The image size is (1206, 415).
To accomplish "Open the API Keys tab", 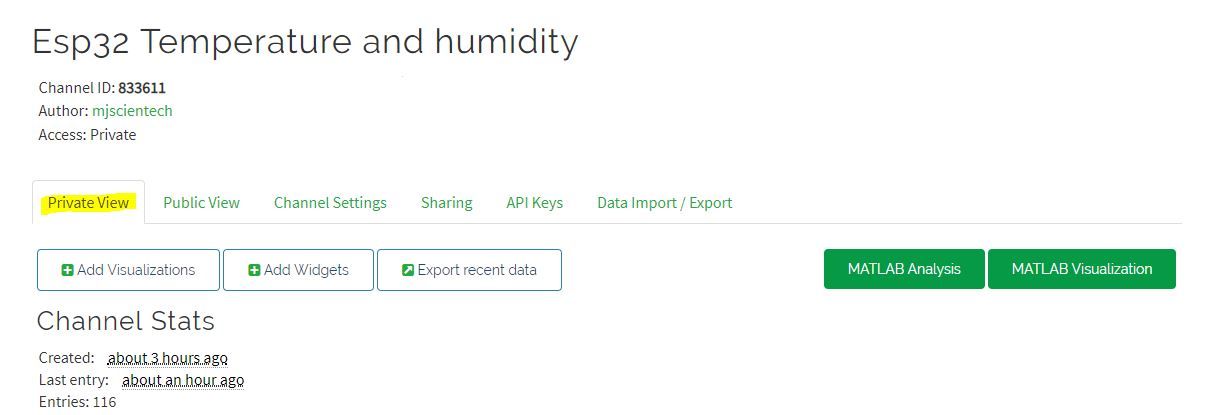I will [x=534, y=202].
